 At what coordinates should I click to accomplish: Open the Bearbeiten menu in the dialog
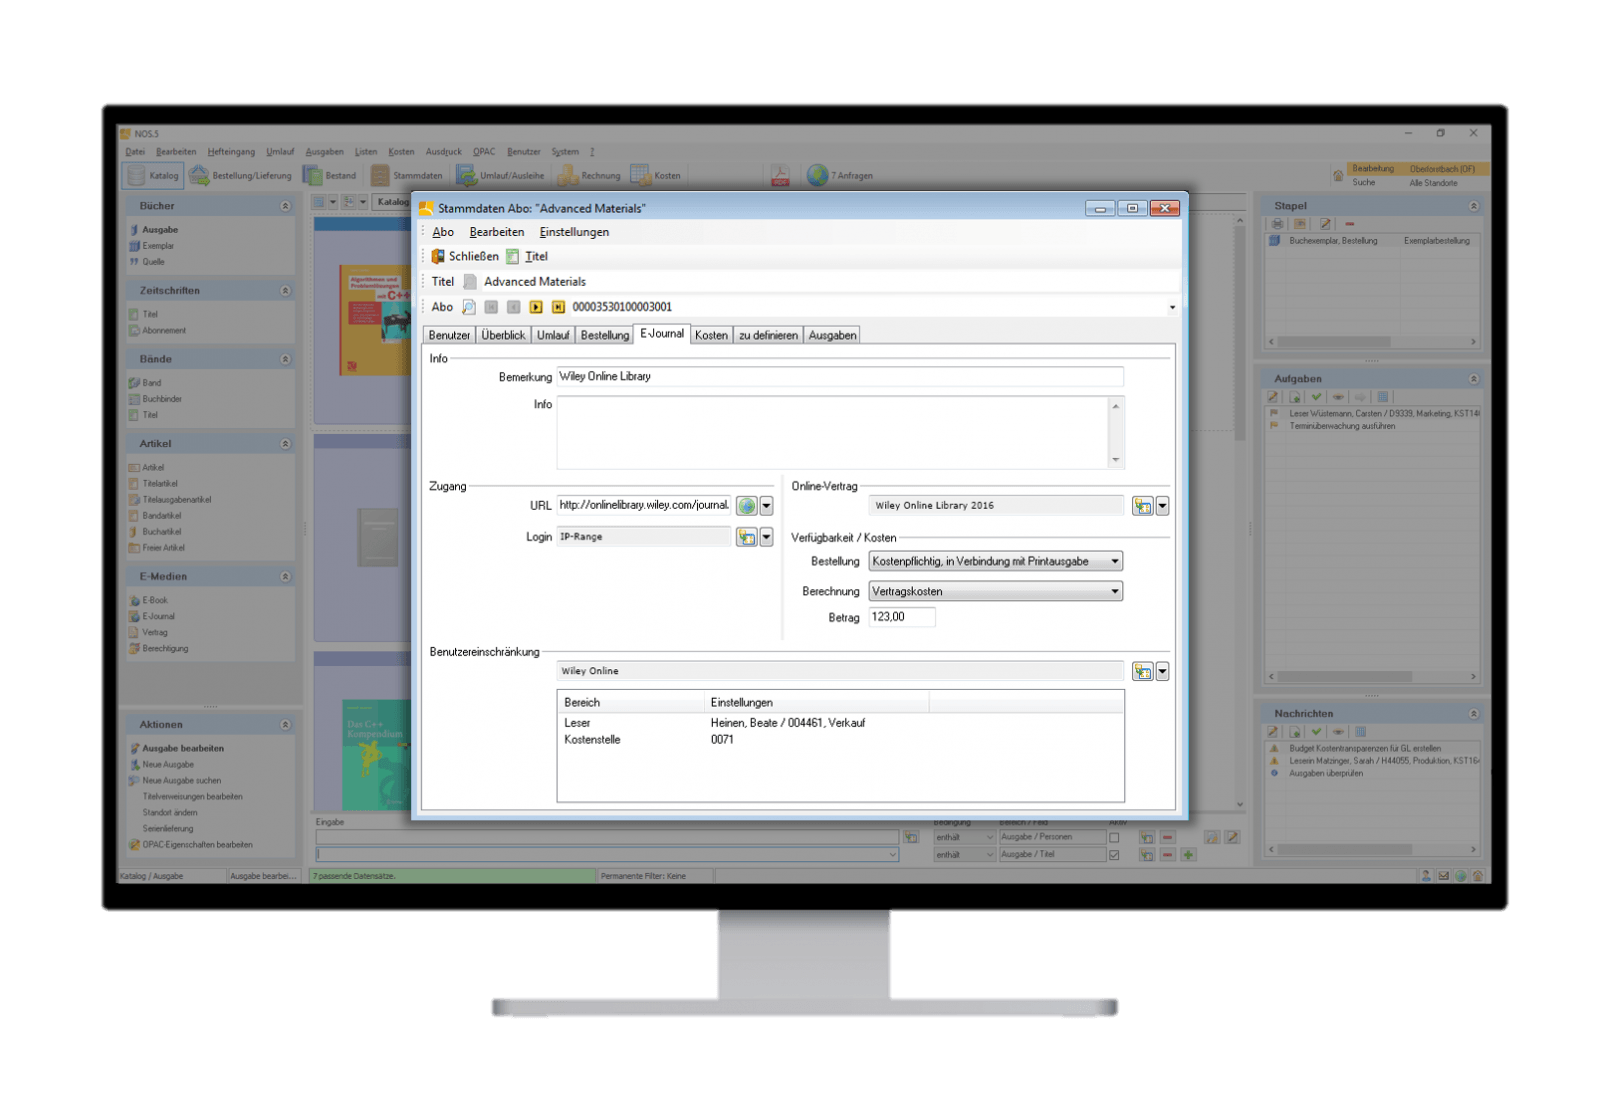[497, 232]
